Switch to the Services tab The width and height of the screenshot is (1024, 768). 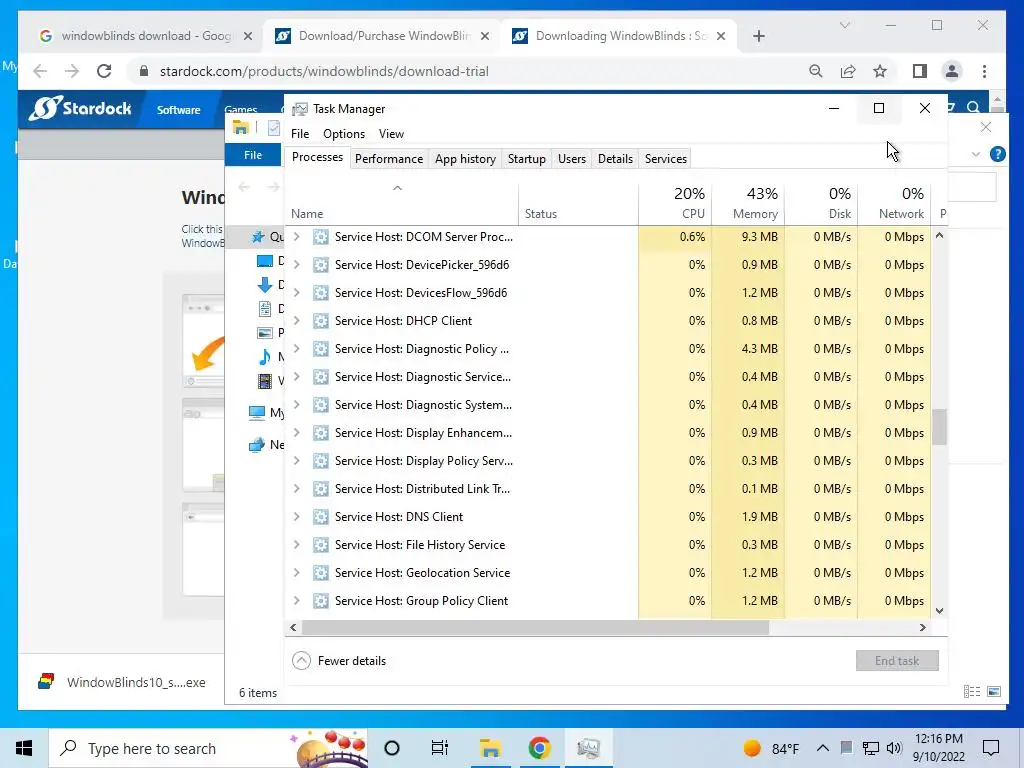coord(665,159)
